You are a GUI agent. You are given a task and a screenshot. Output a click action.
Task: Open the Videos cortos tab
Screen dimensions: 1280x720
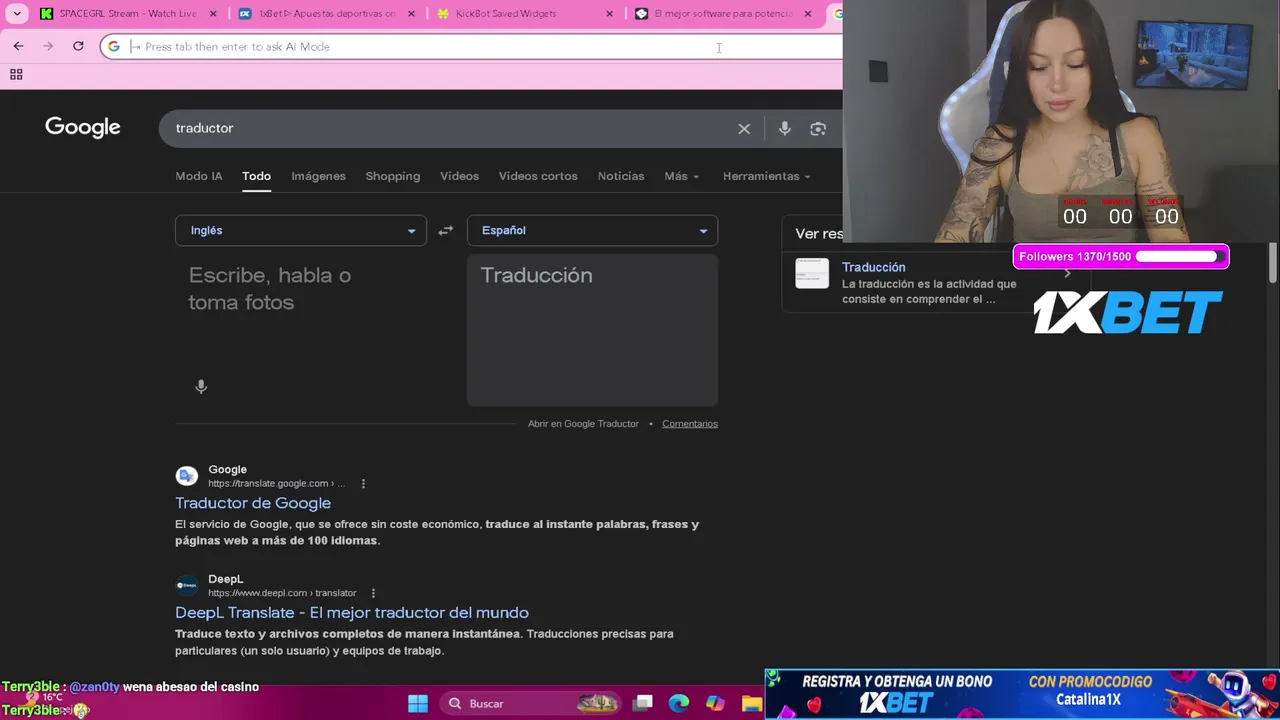(538, 176)
